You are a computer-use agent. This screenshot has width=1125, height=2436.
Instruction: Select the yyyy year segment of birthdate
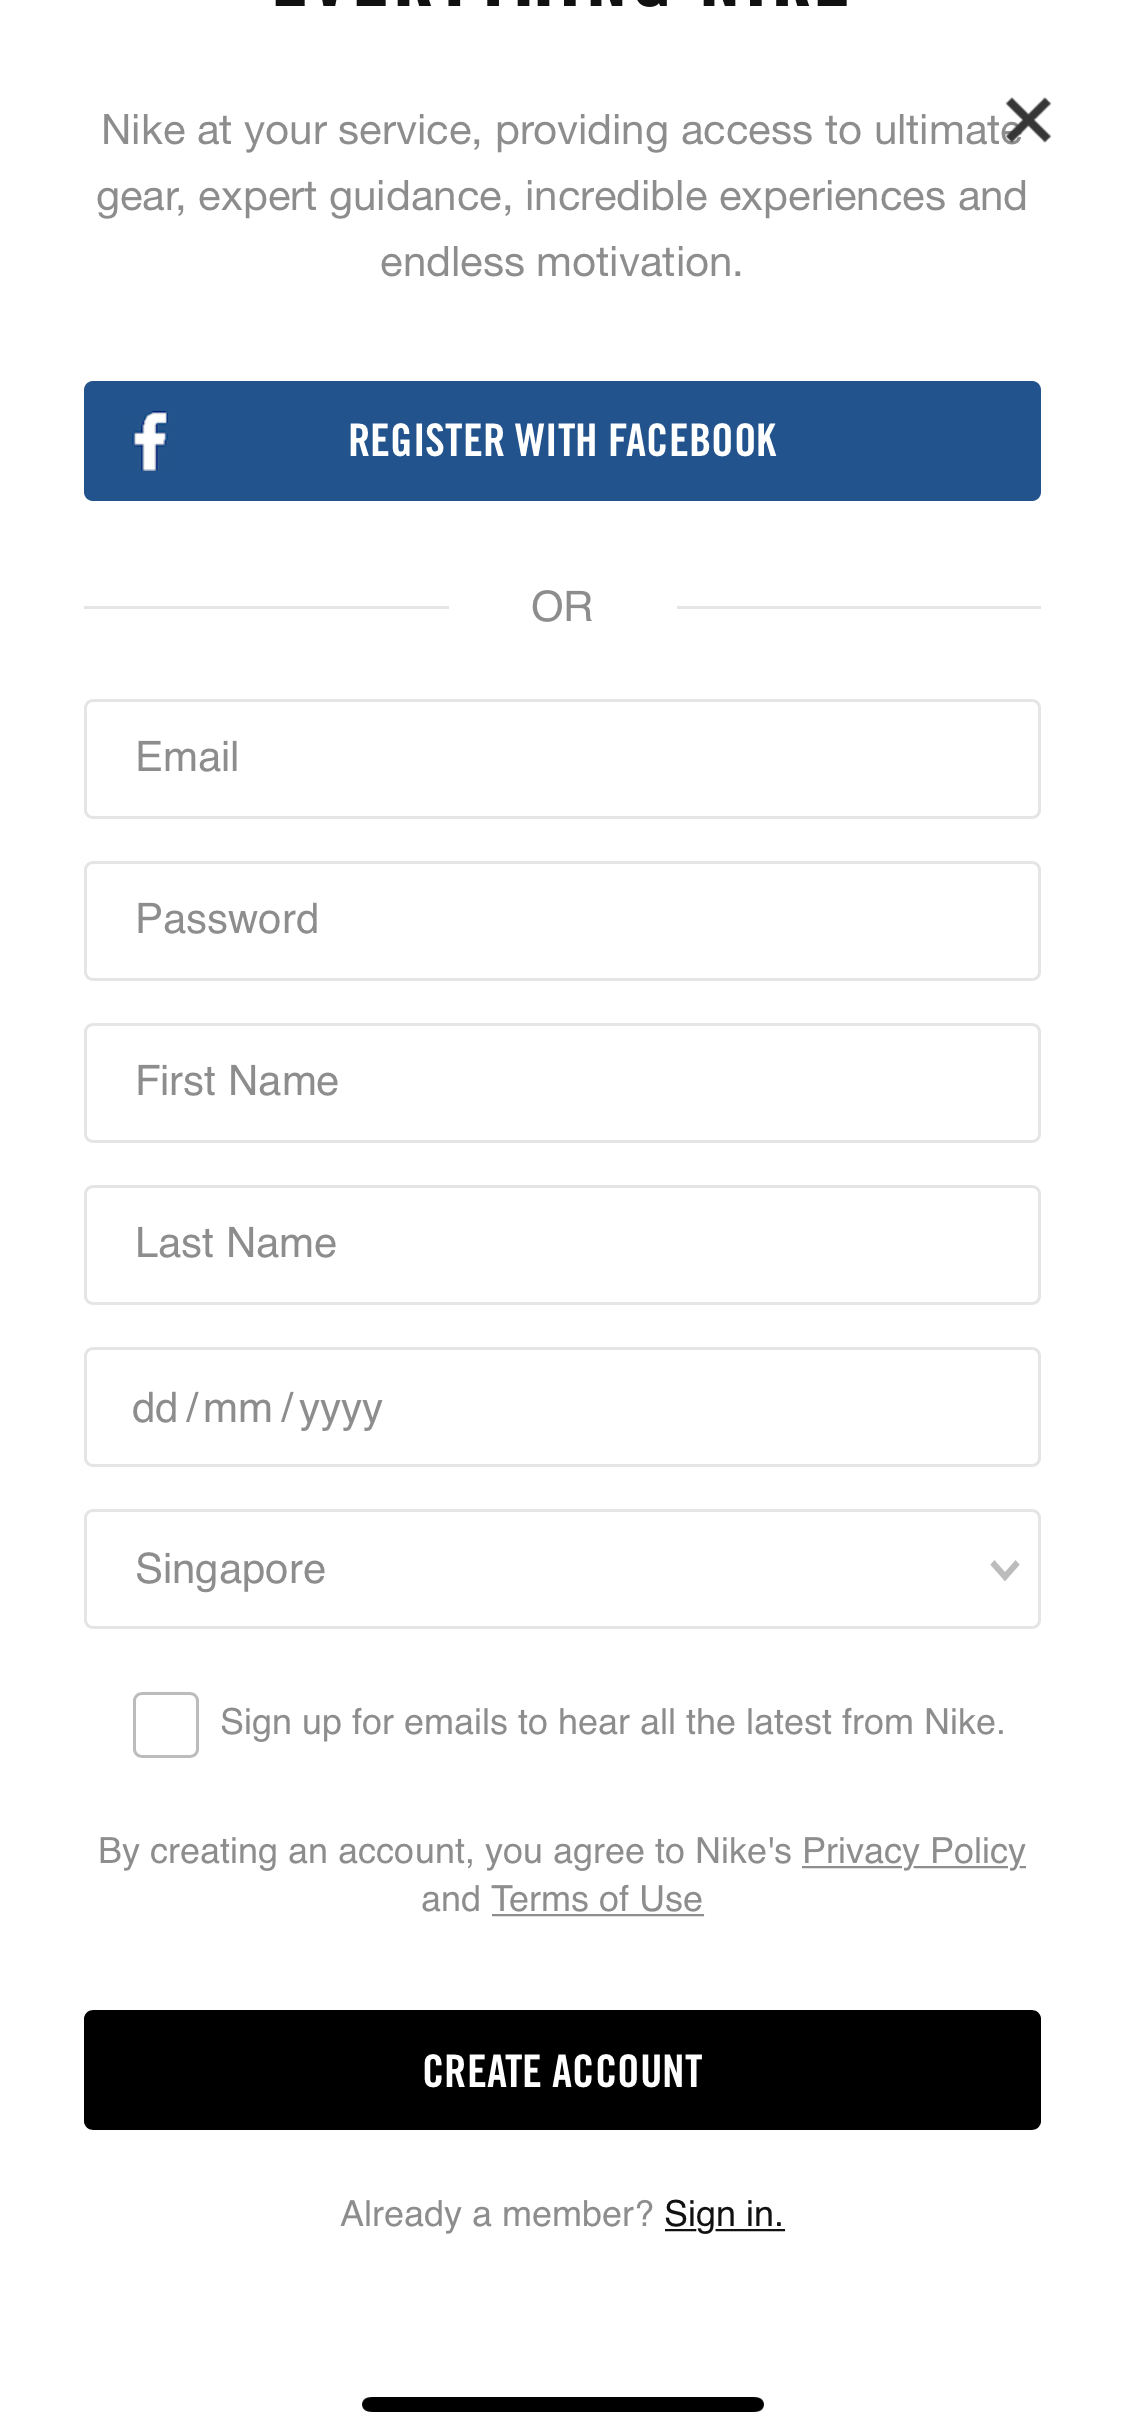click(x=341, y=1410)
